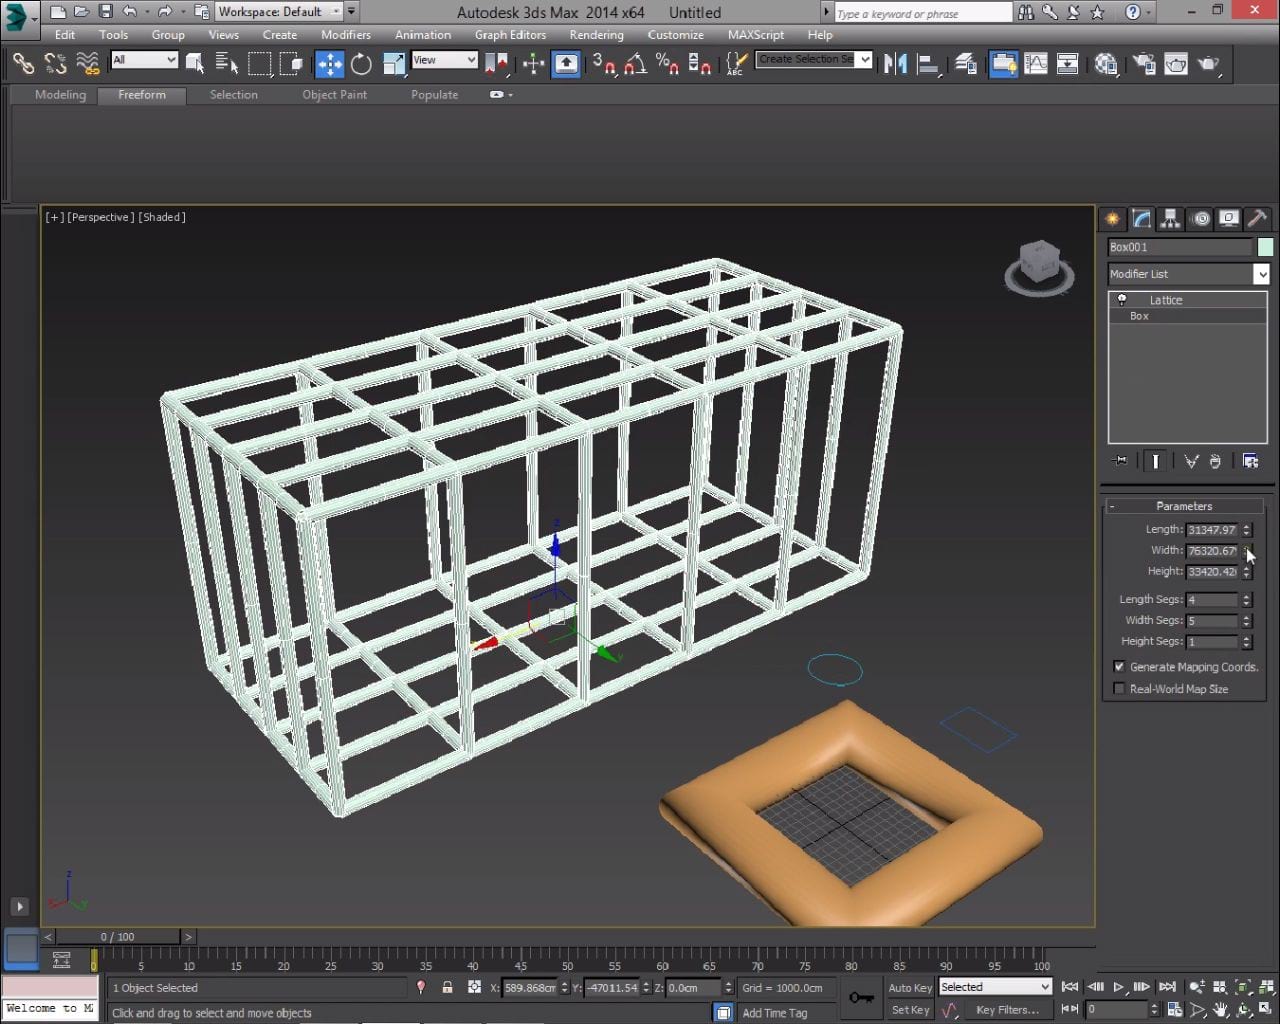
Task: Open reference coordinate system View dropdown
Action: [x=444, y=60]
